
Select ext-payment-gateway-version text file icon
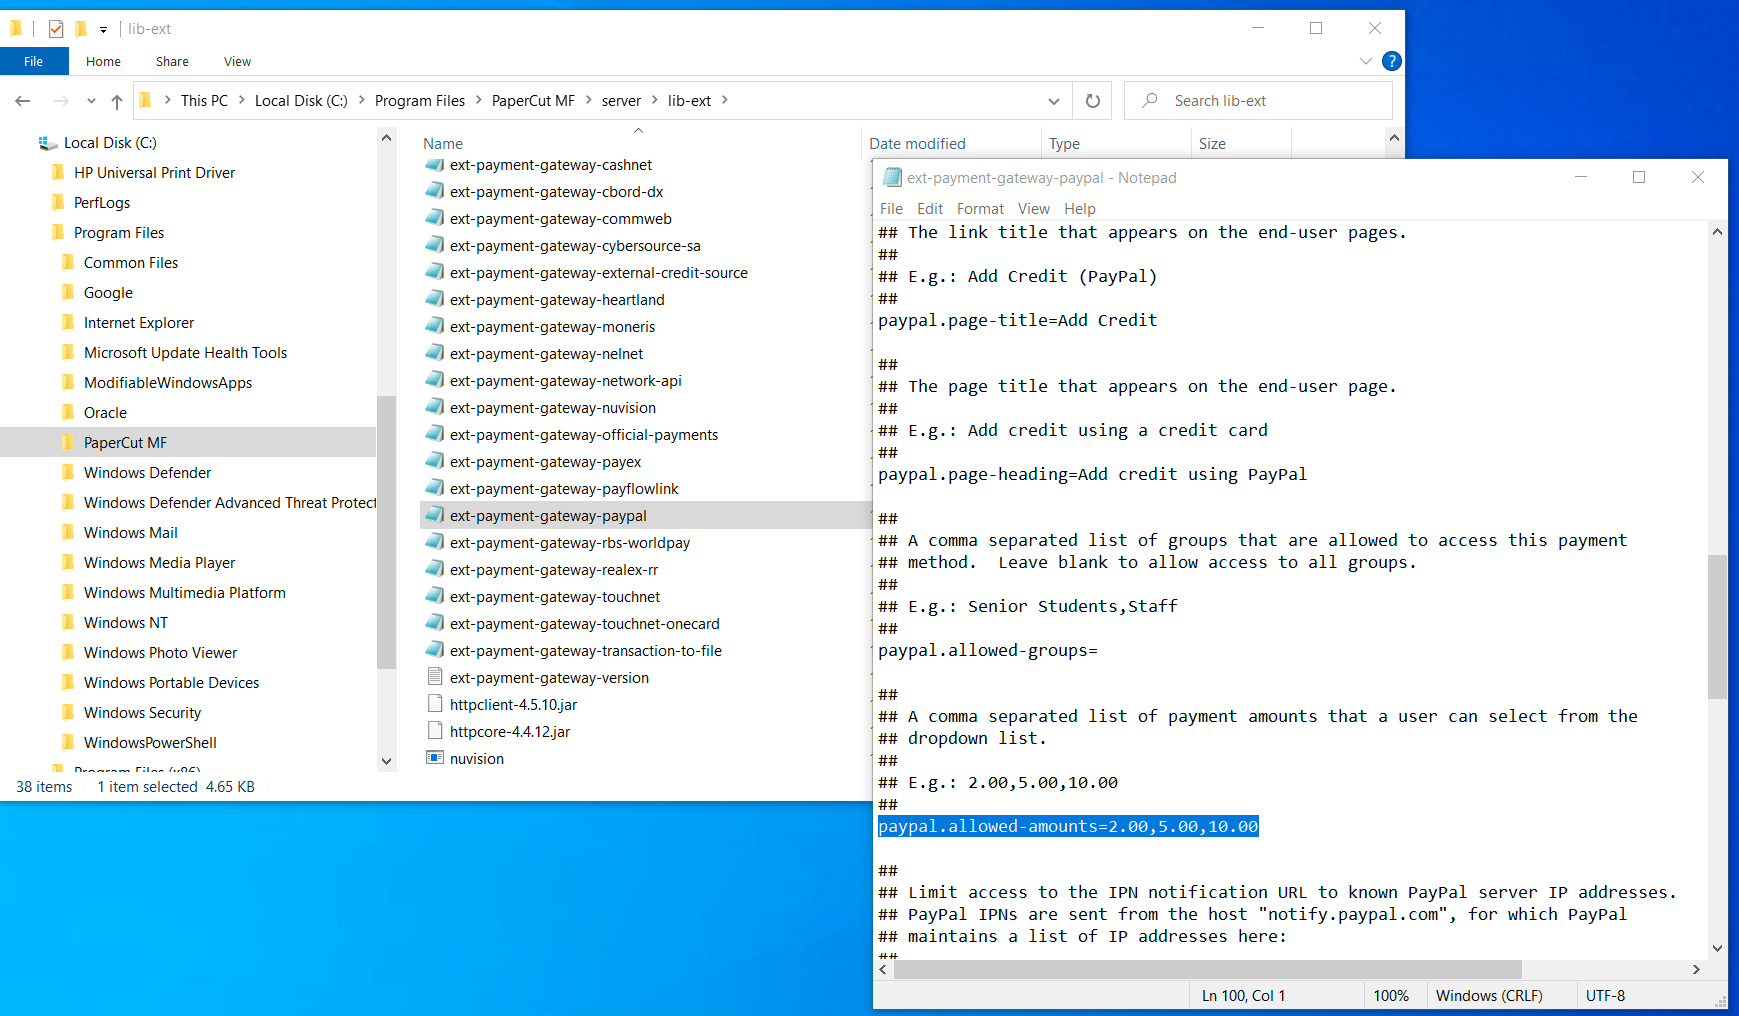pyautogui.click(x=434, y=678)
